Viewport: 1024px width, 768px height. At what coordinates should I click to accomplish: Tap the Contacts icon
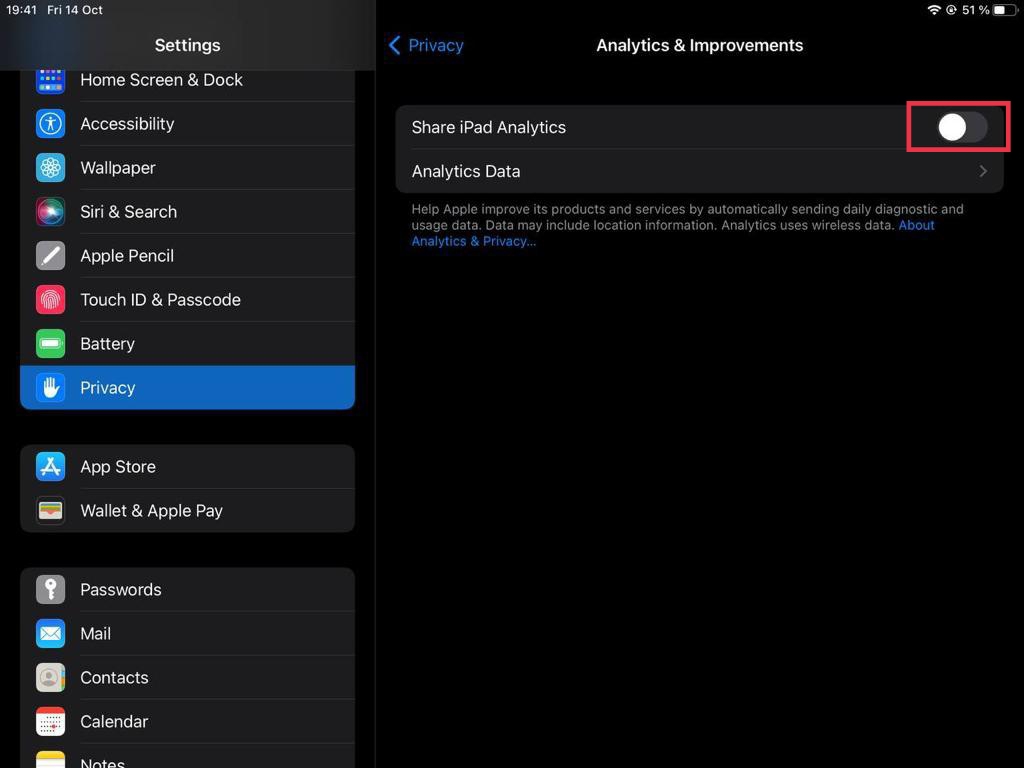click(50, 677)
